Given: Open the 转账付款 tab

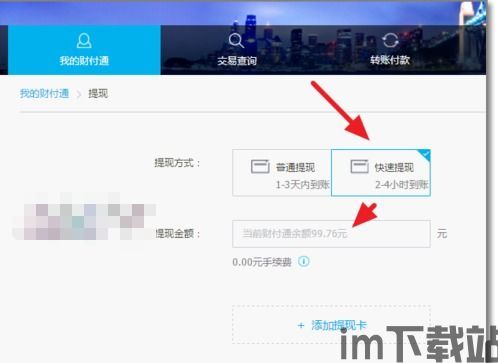Looking at the screenshot, I should point(389,50).
